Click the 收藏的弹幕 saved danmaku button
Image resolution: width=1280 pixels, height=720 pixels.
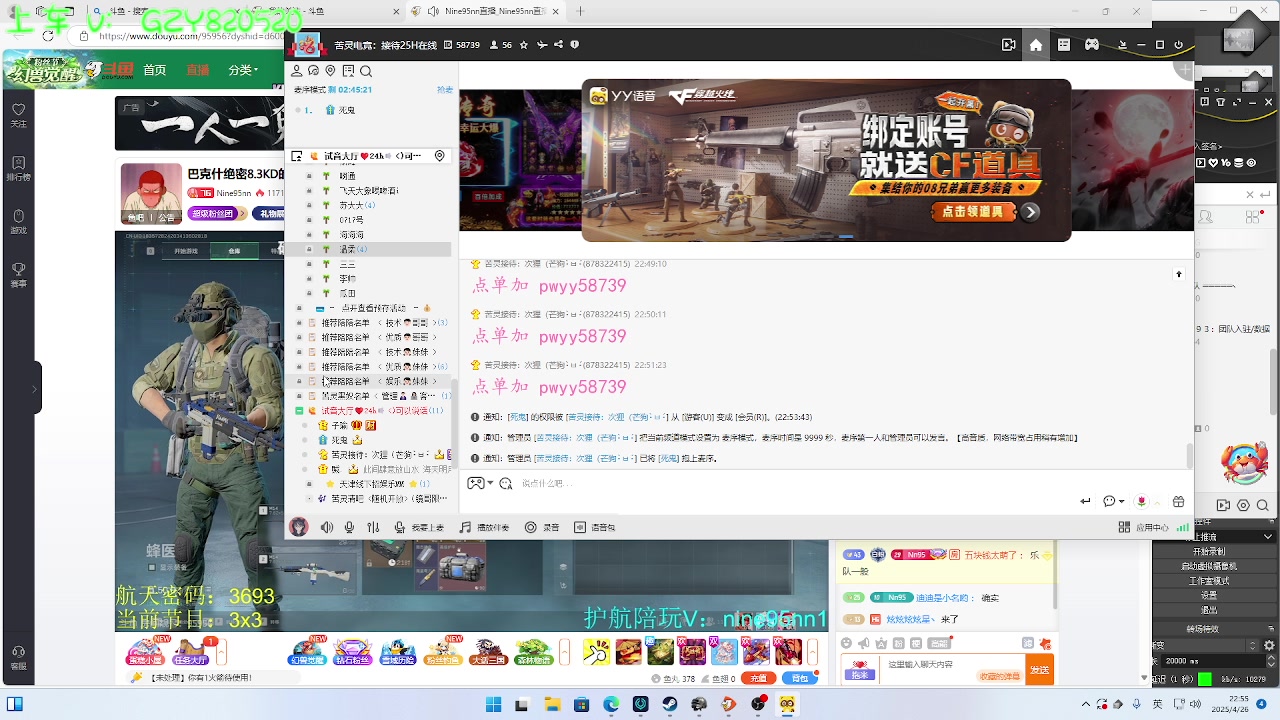pos(999,677)
